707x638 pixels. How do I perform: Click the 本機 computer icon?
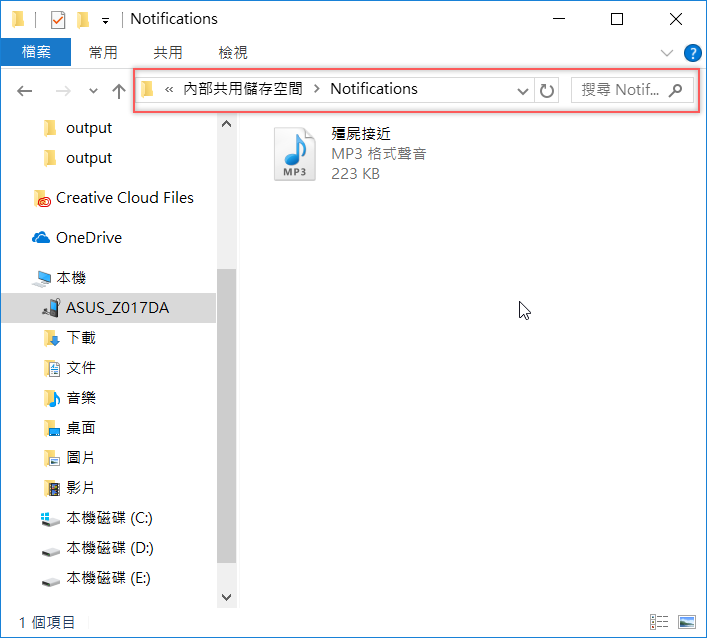coord(42,279)
